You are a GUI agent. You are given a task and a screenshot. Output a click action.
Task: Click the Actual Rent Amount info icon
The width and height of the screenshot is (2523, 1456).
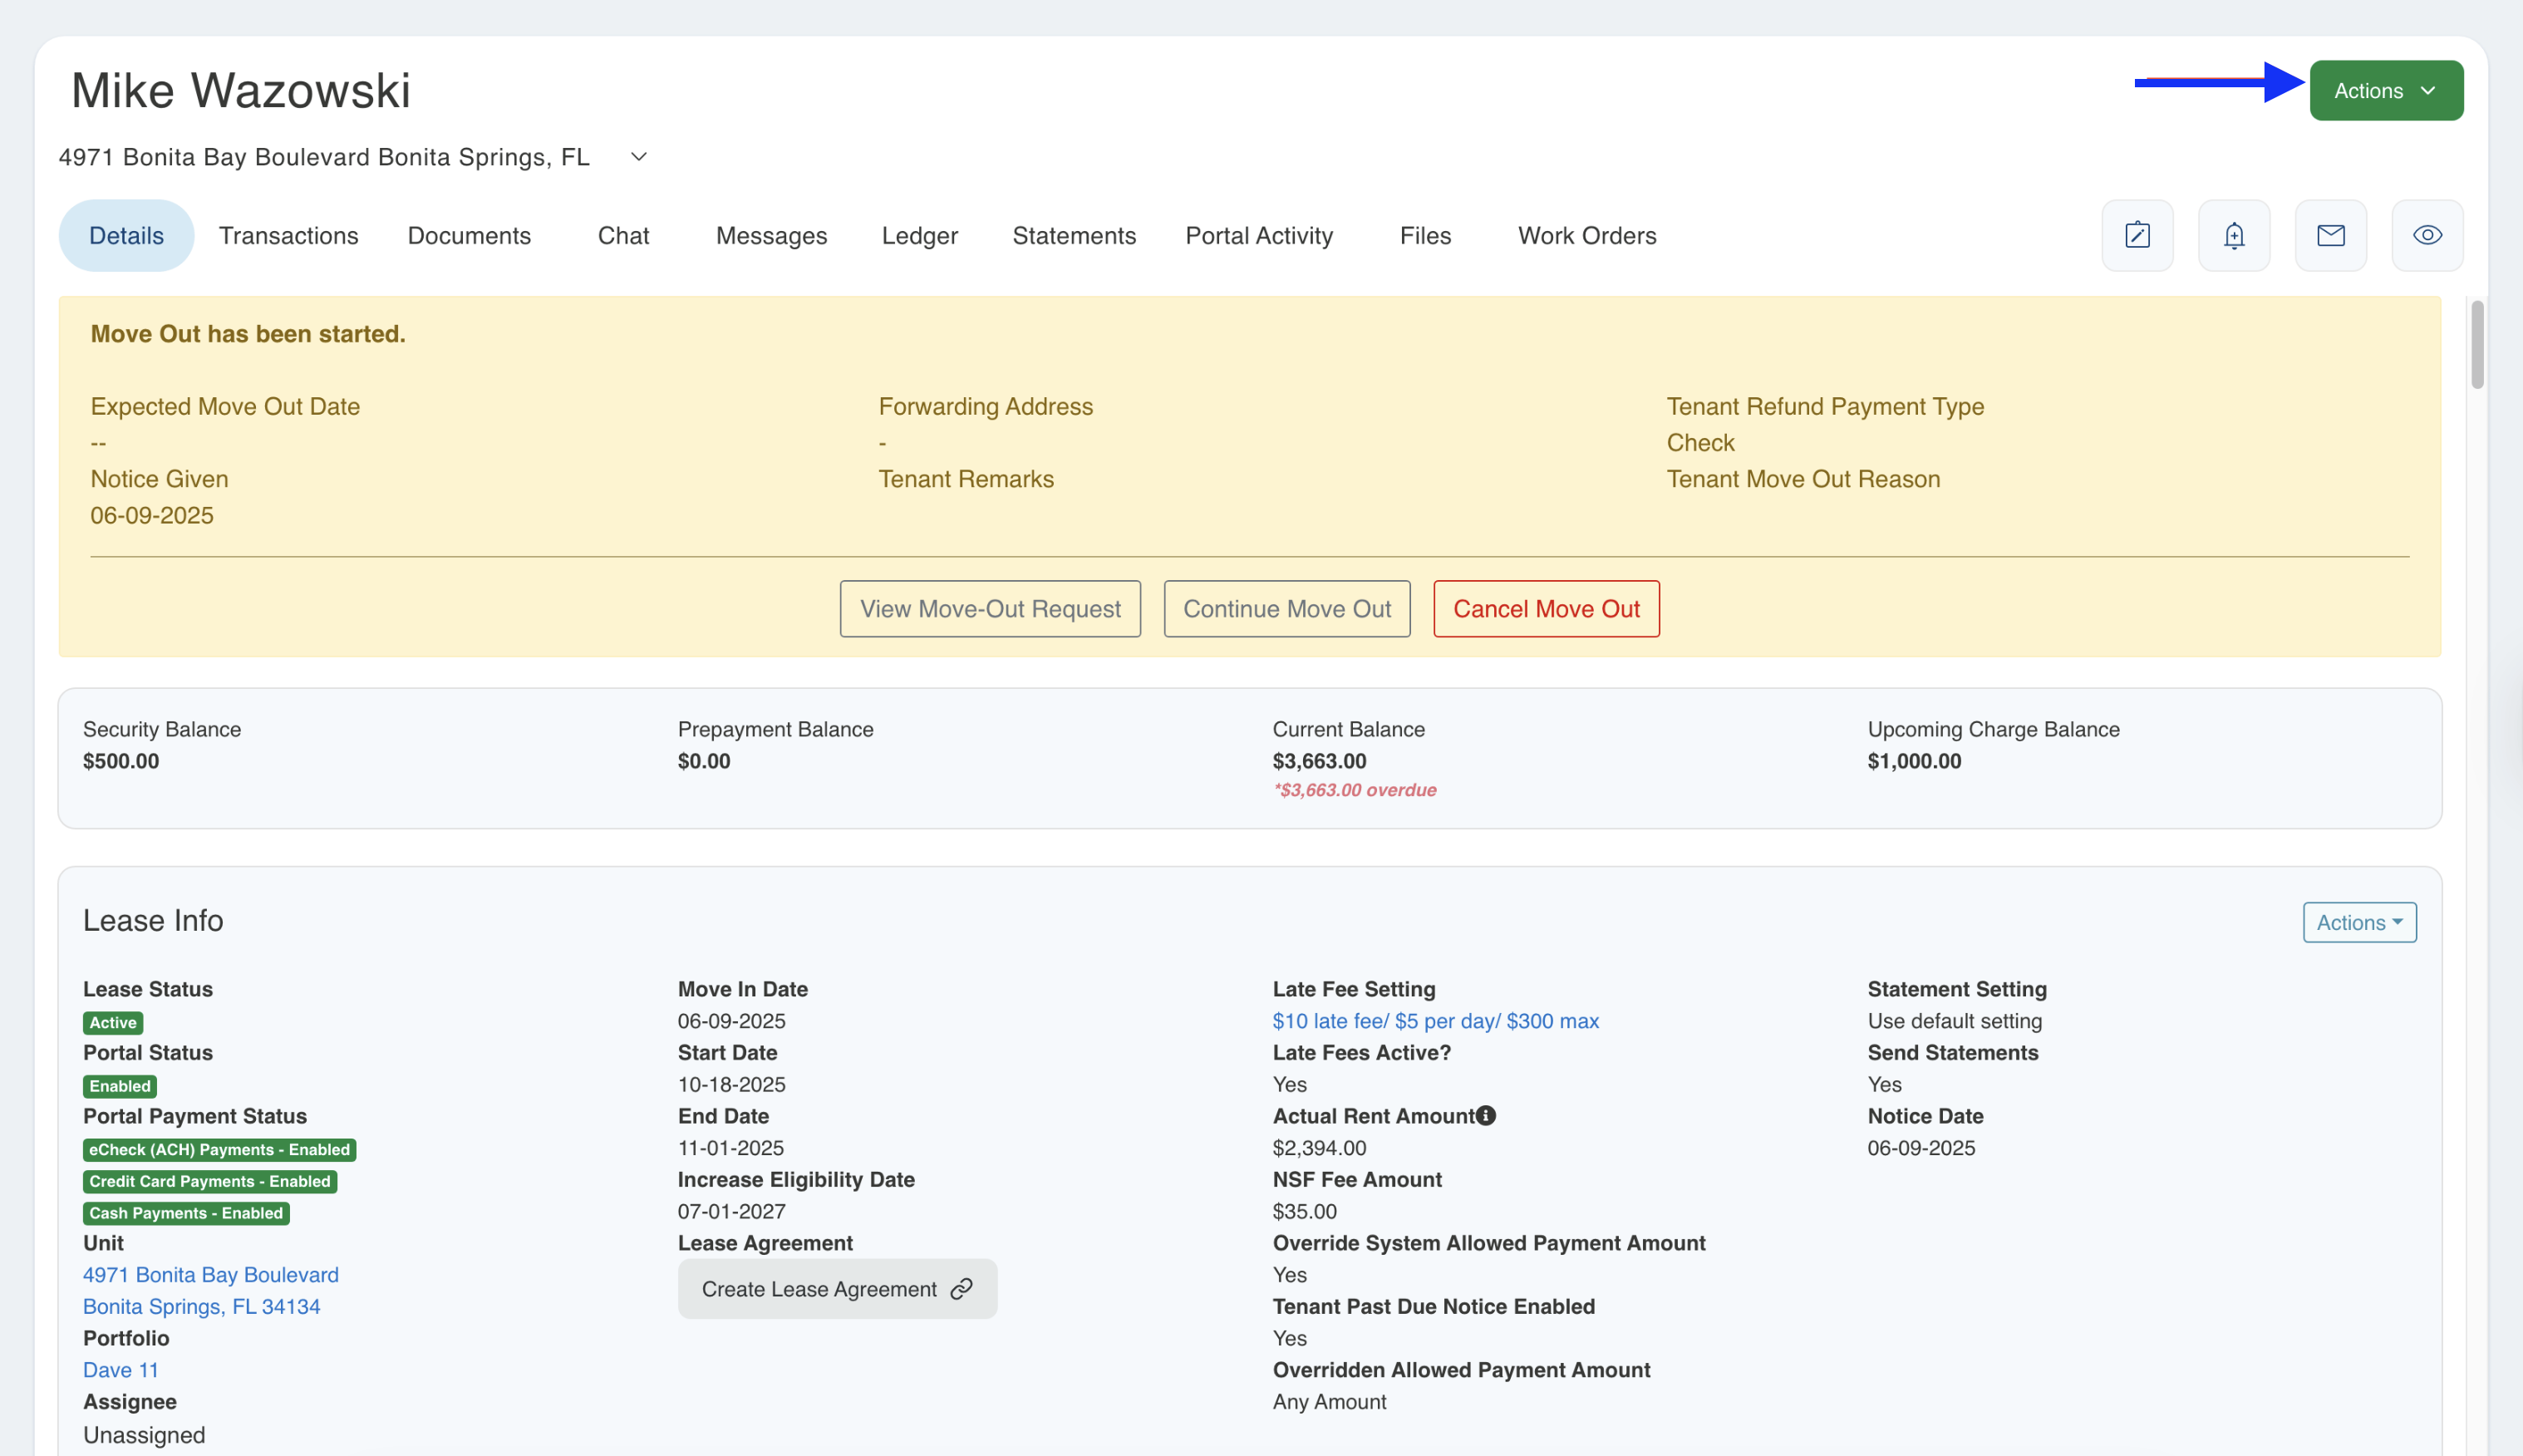[x=1486, y=1115]
